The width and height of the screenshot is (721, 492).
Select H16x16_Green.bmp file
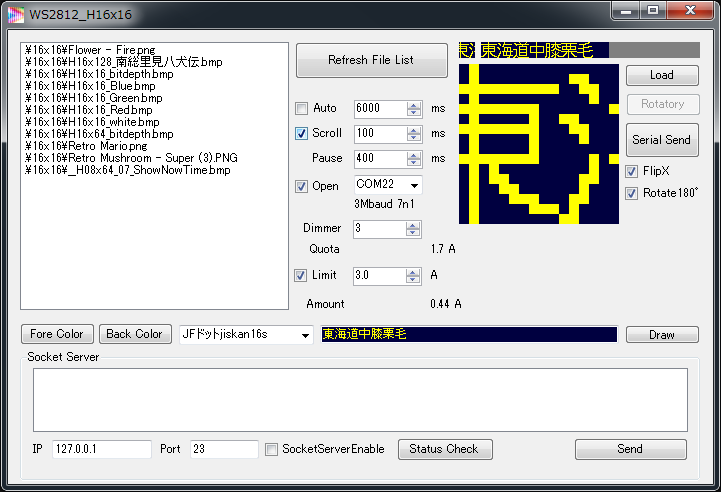(93, 98)
